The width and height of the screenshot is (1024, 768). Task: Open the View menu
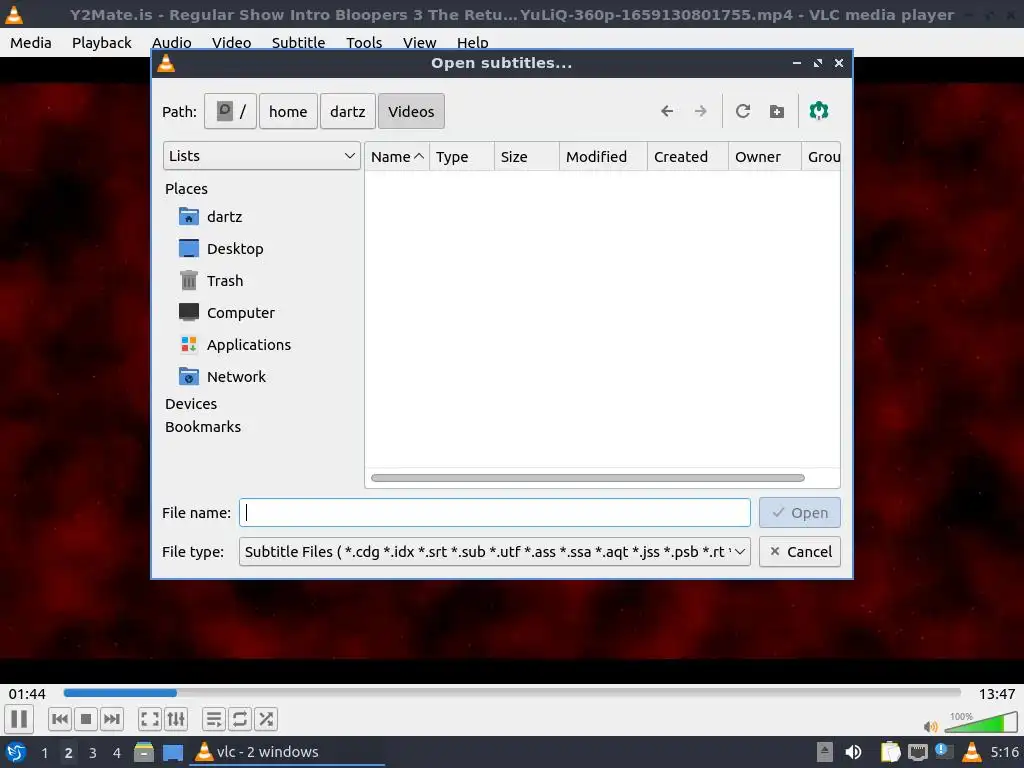tap(419, 42)
